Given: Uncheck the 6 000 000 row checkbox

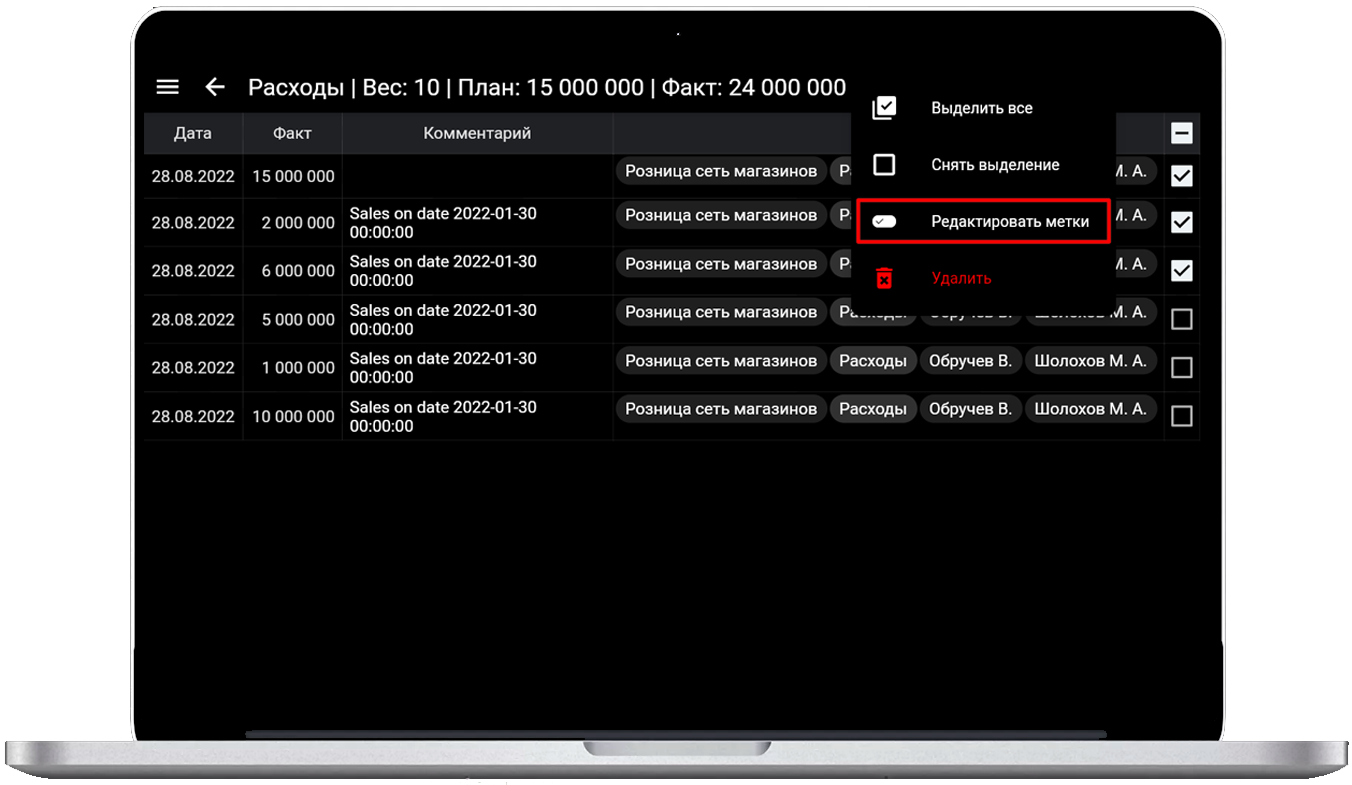Looking at the screenshot, I should coord(1181,271).
